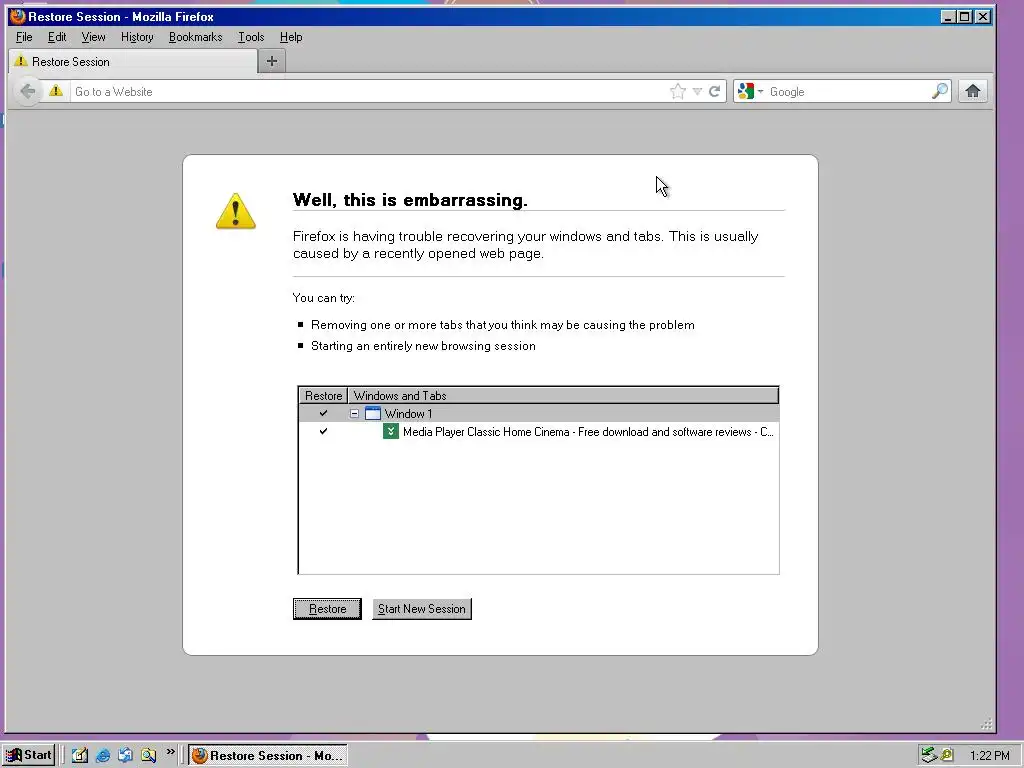Click the Restore Session taskbar button

tap(268, 755)
